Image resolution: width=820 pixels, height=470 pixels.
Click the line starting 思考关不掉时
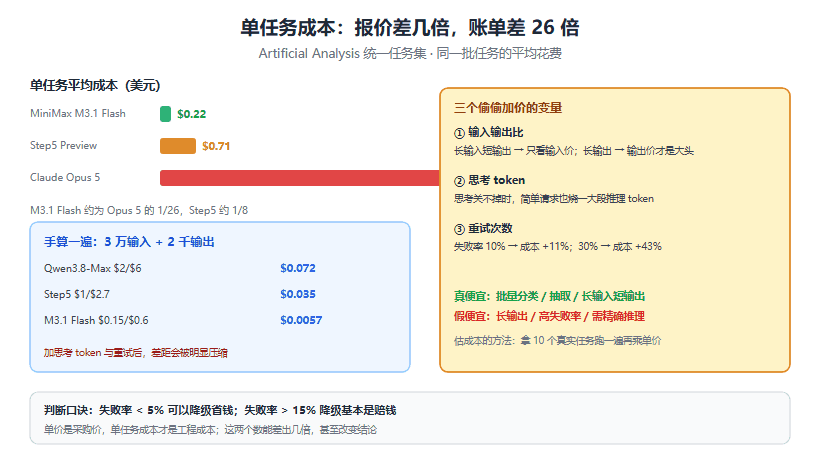[554, 199]
